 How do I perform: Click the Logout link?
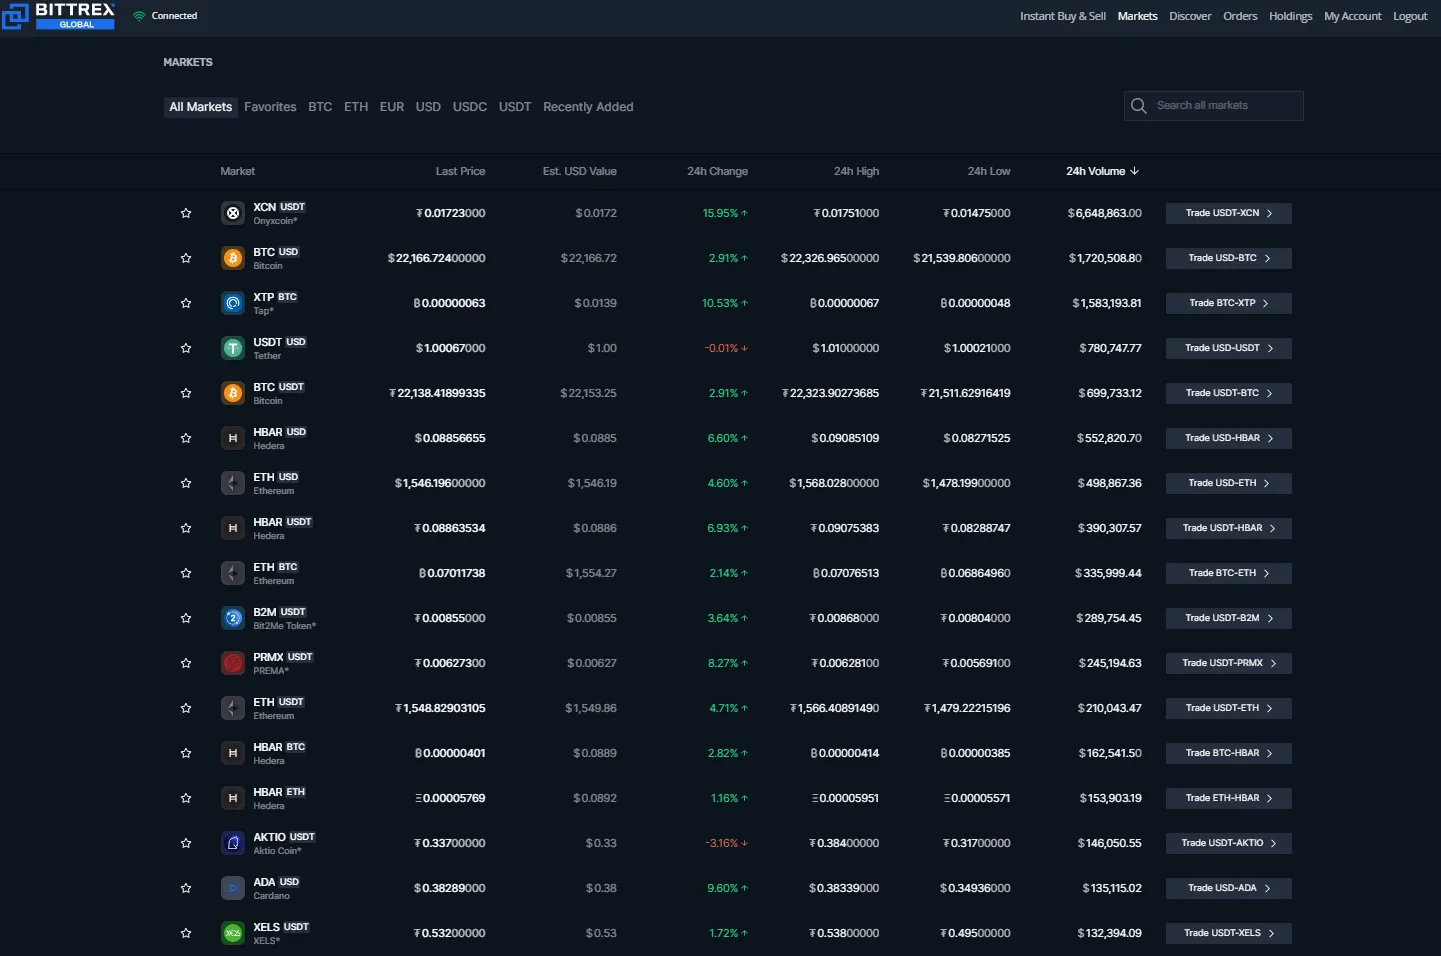(x=1410, y=16)
